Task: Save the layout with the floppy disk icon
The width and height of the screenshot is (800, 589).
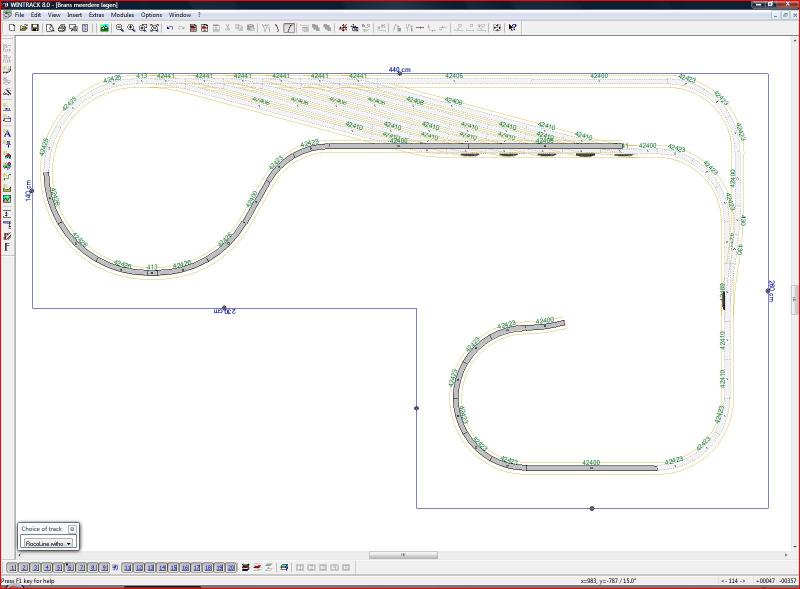Action: (35, 28)
